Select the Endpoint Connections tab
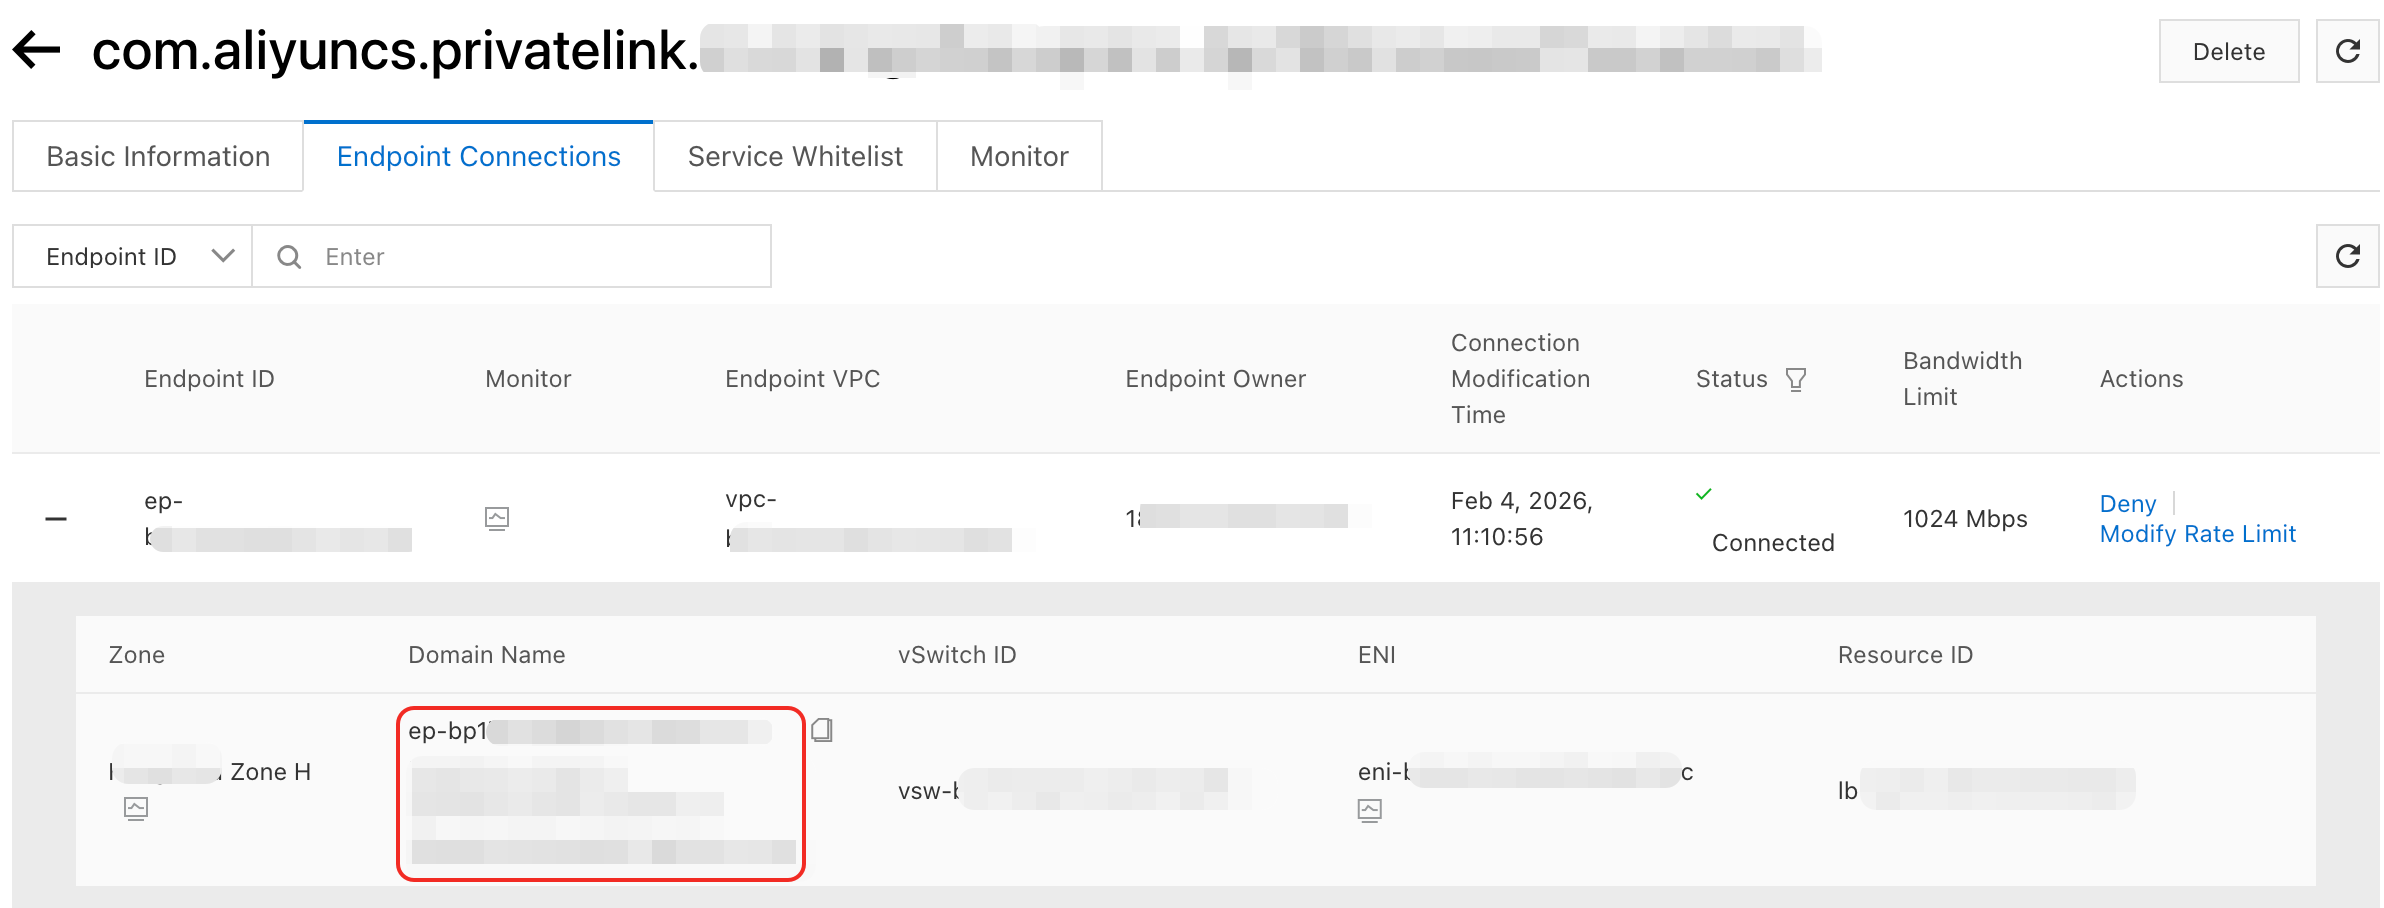 pyautogui.click(x=479, y=156)
